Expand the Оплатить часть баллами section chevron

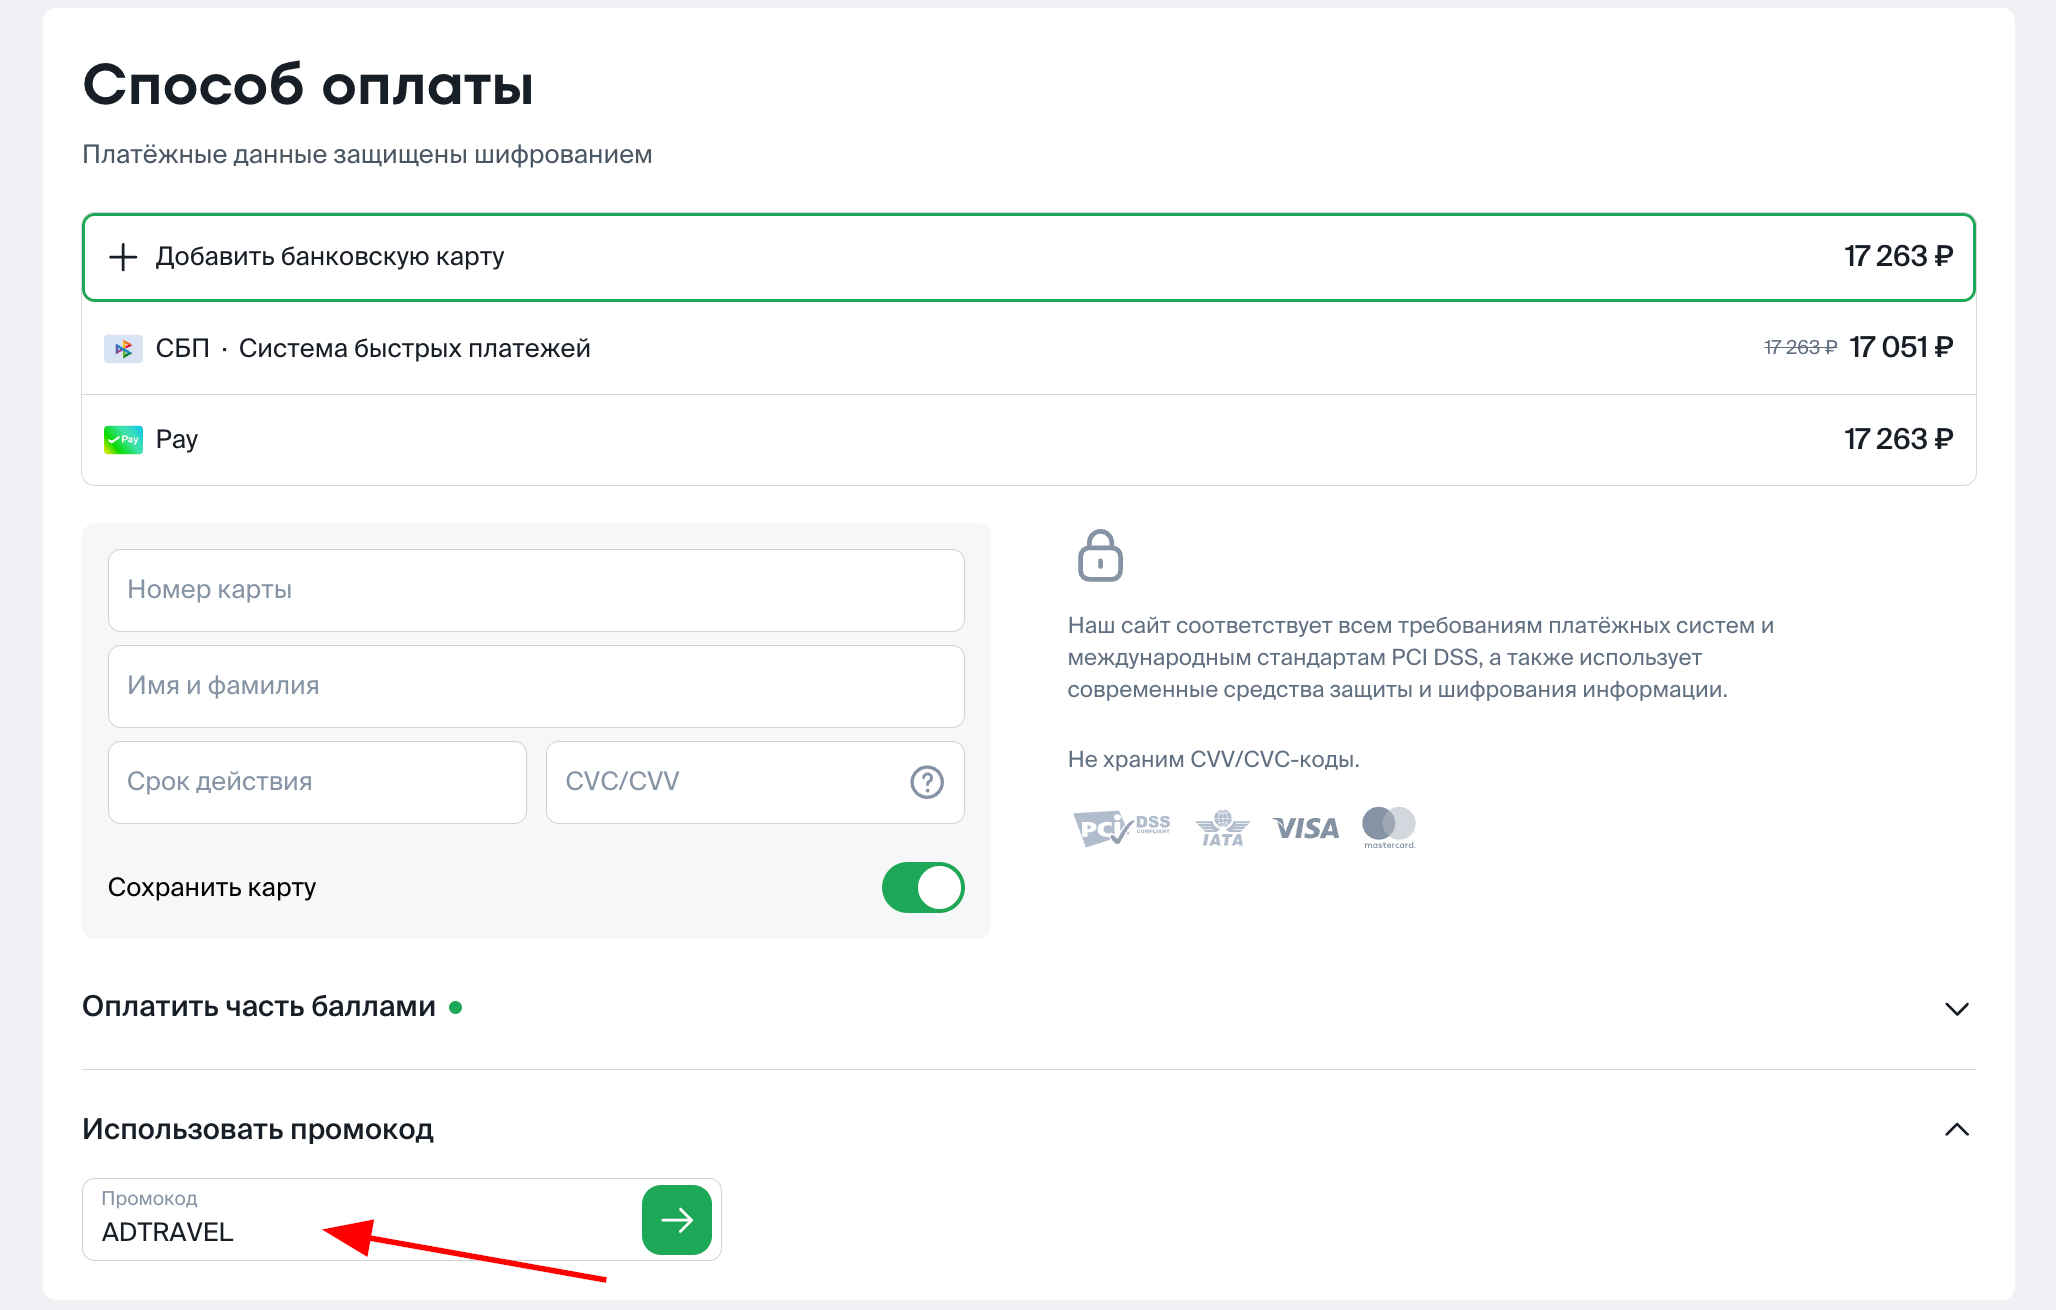coord(1956,1008)
